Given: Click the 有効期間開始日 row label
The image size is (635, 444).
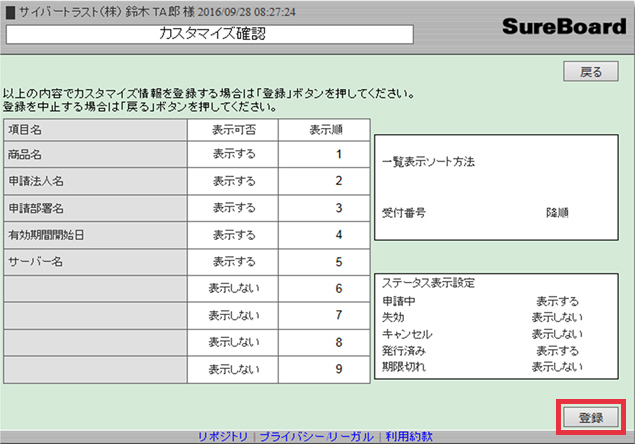Looking at the screenshot, I should tap(45, 235).
